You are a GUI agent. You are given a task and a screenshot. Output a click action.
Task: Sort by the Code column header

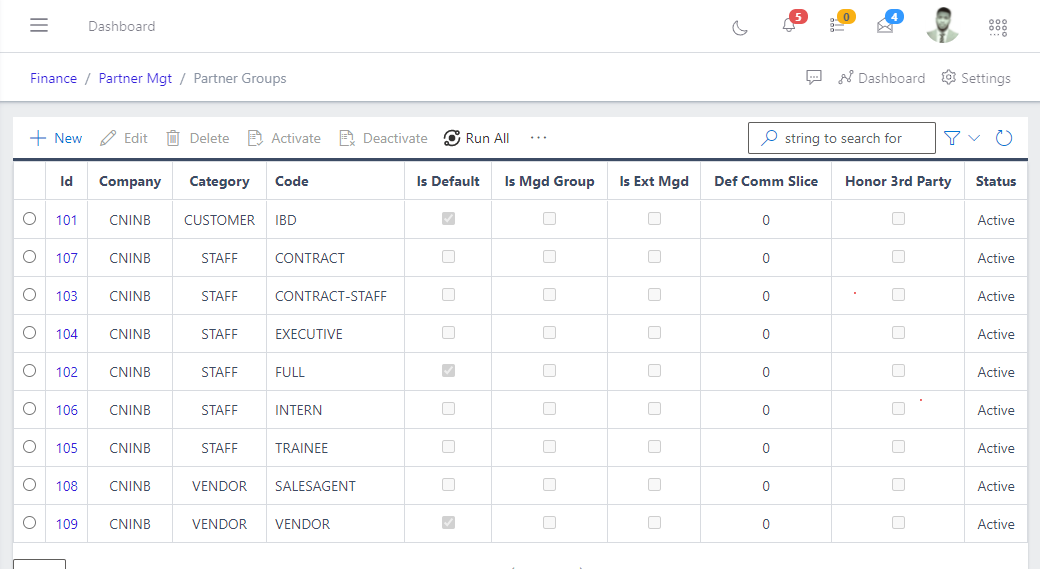coord(292,181)
